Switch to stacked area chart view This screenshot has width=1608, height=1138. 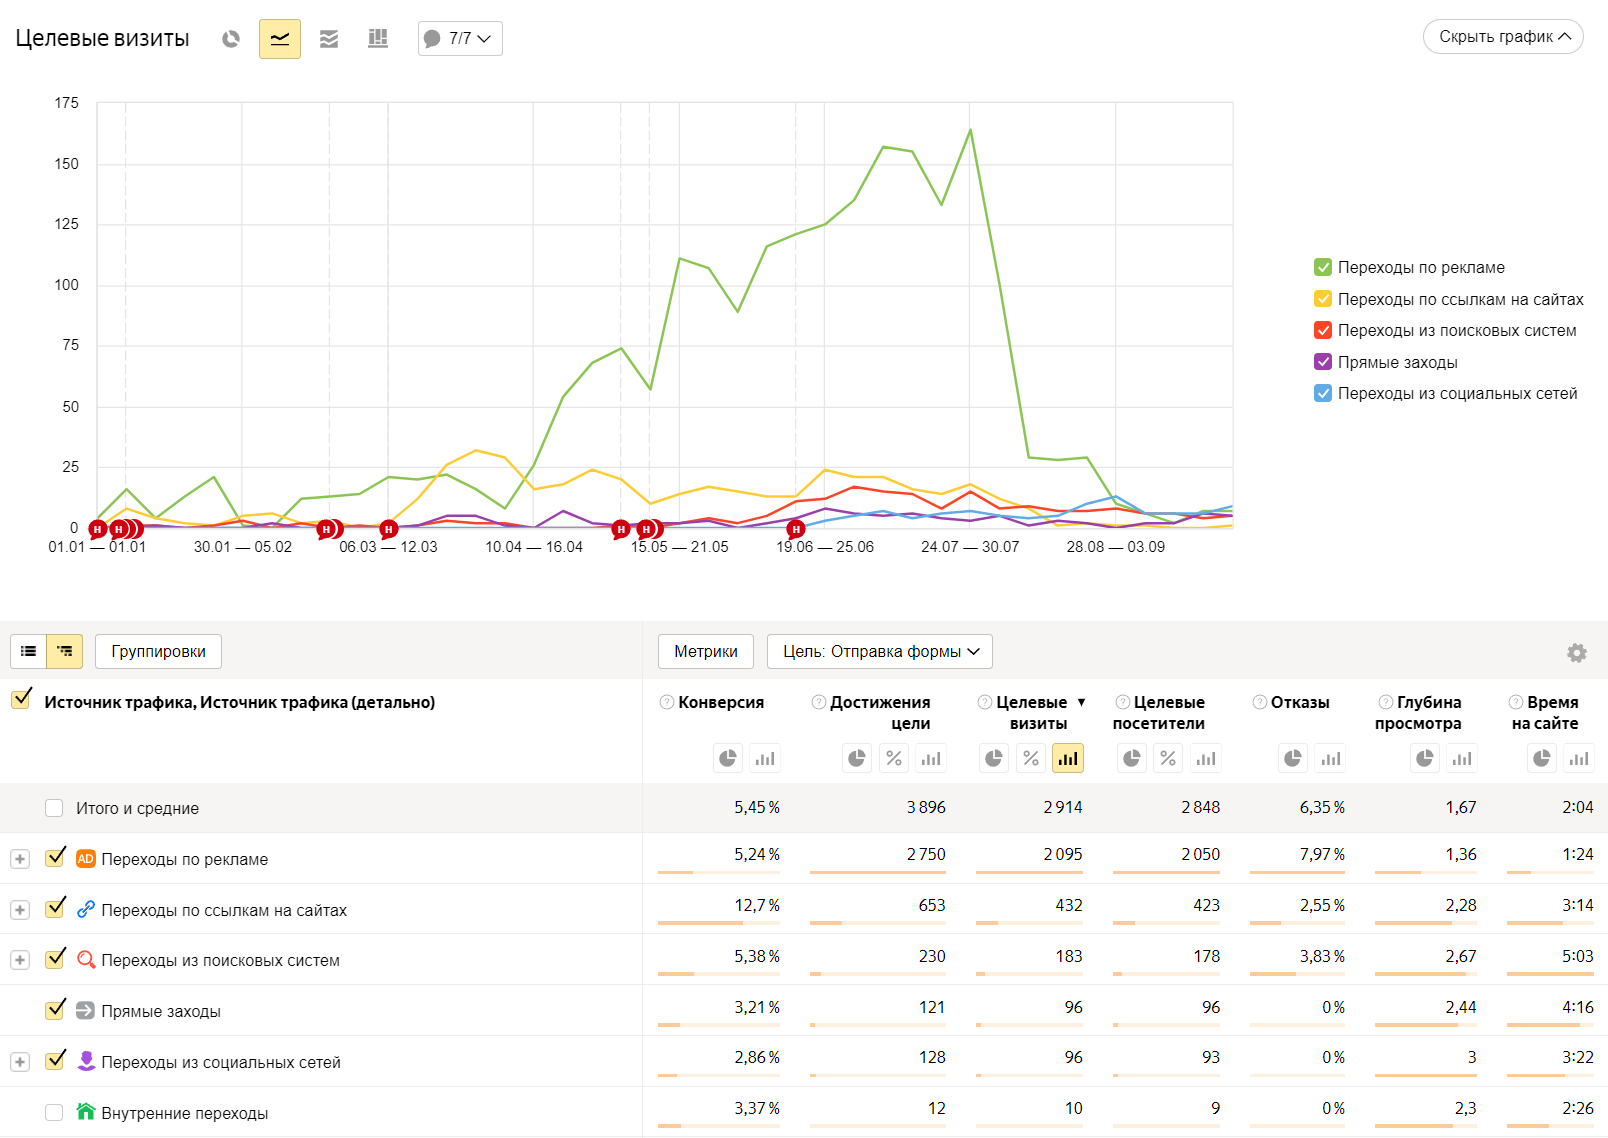329,39
